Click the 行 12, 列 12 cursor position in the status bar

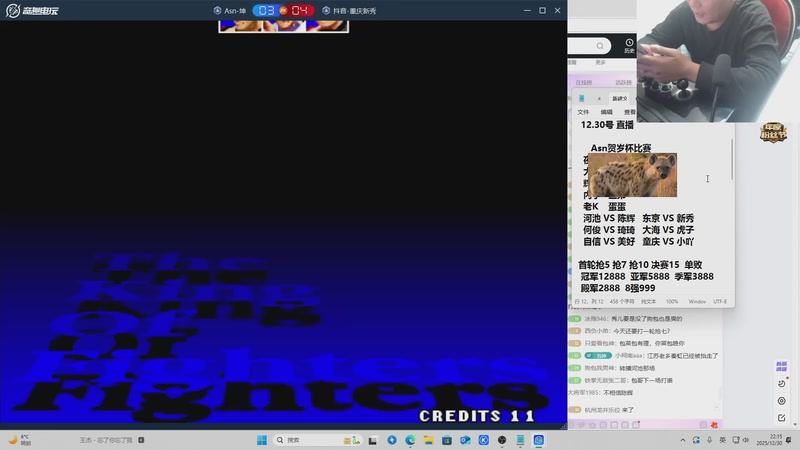(x=589, y=302)
